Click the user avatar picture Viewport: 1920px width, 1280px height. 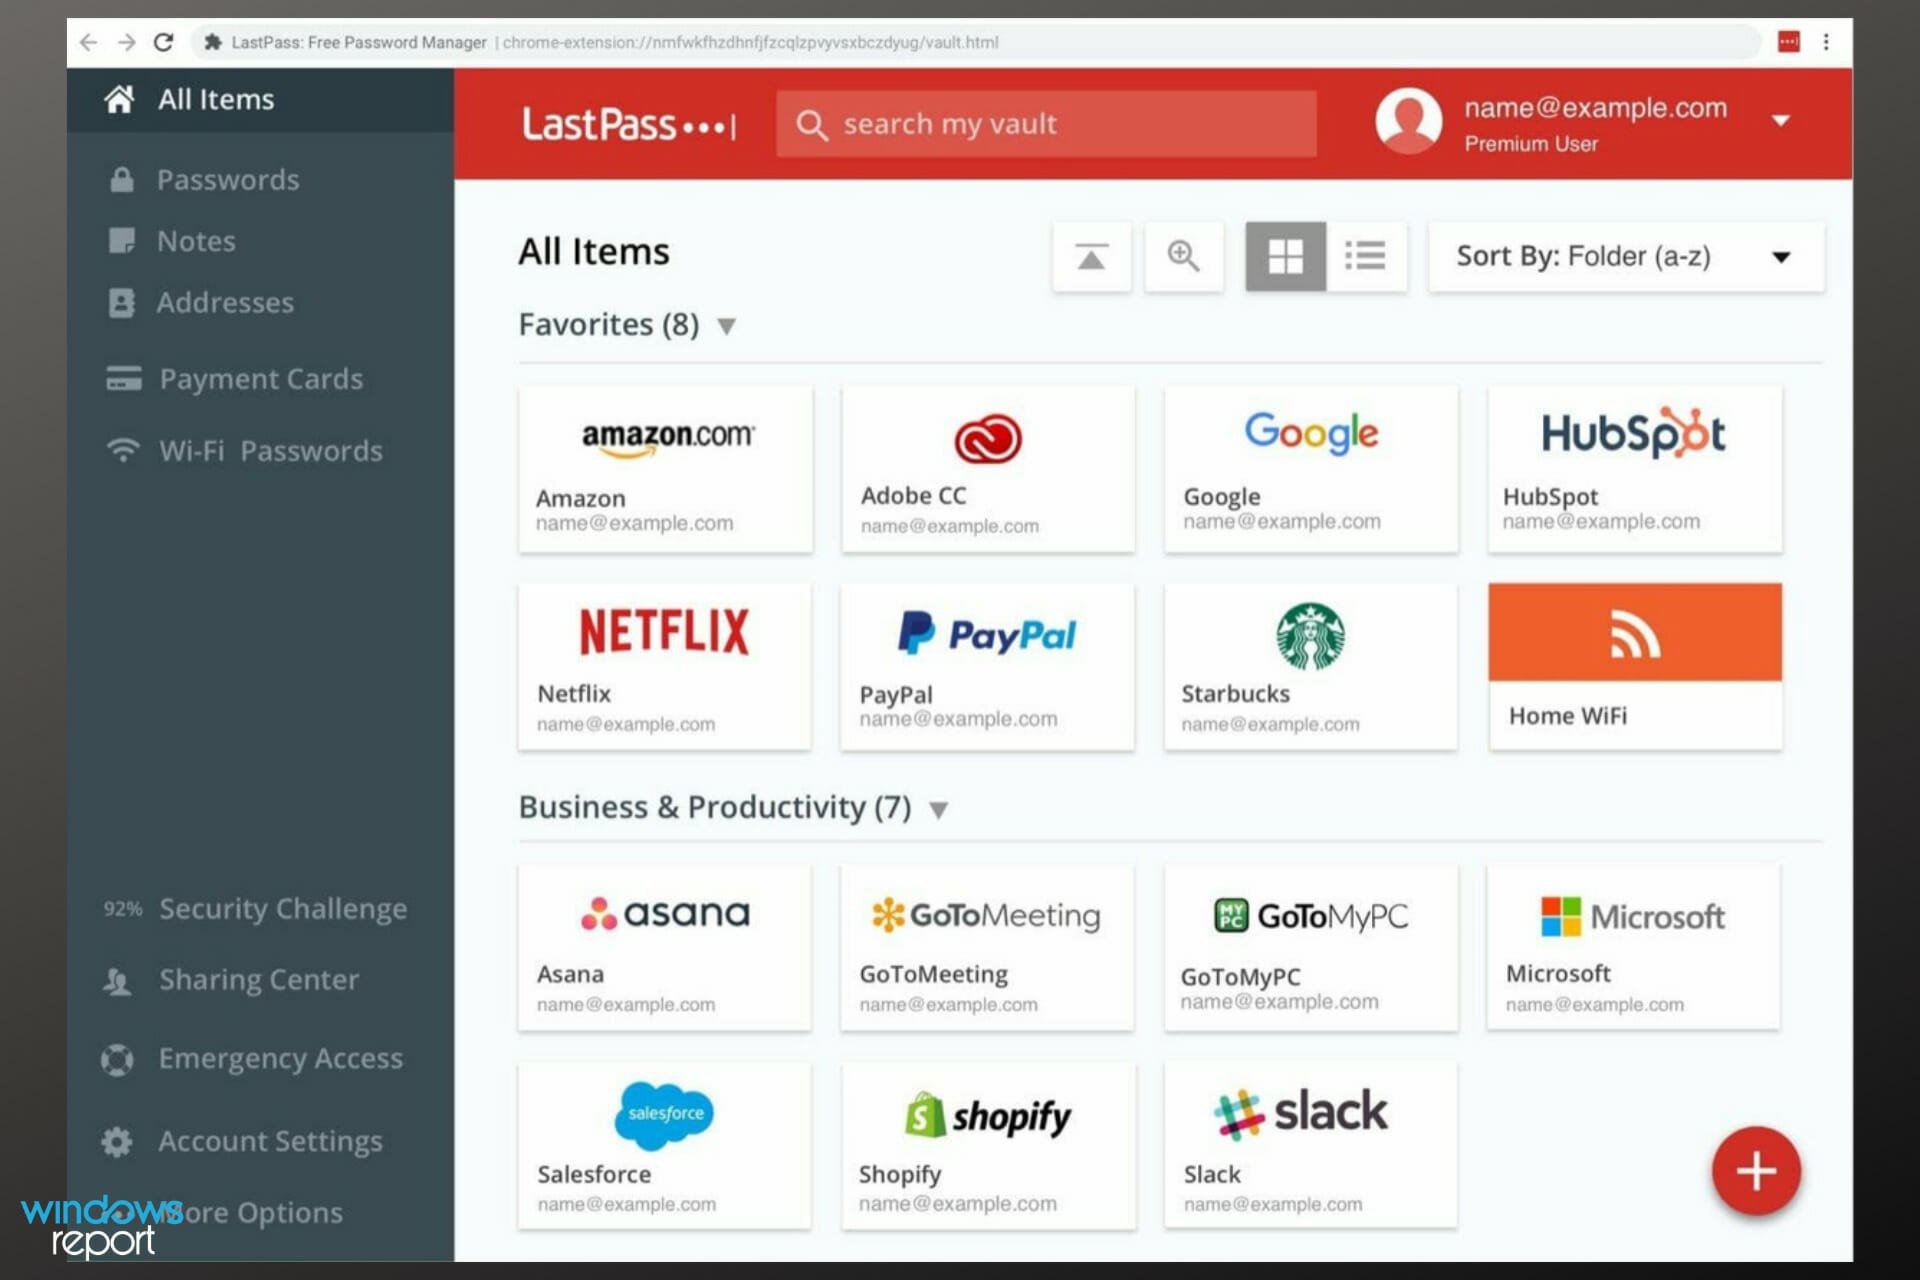1408,121
